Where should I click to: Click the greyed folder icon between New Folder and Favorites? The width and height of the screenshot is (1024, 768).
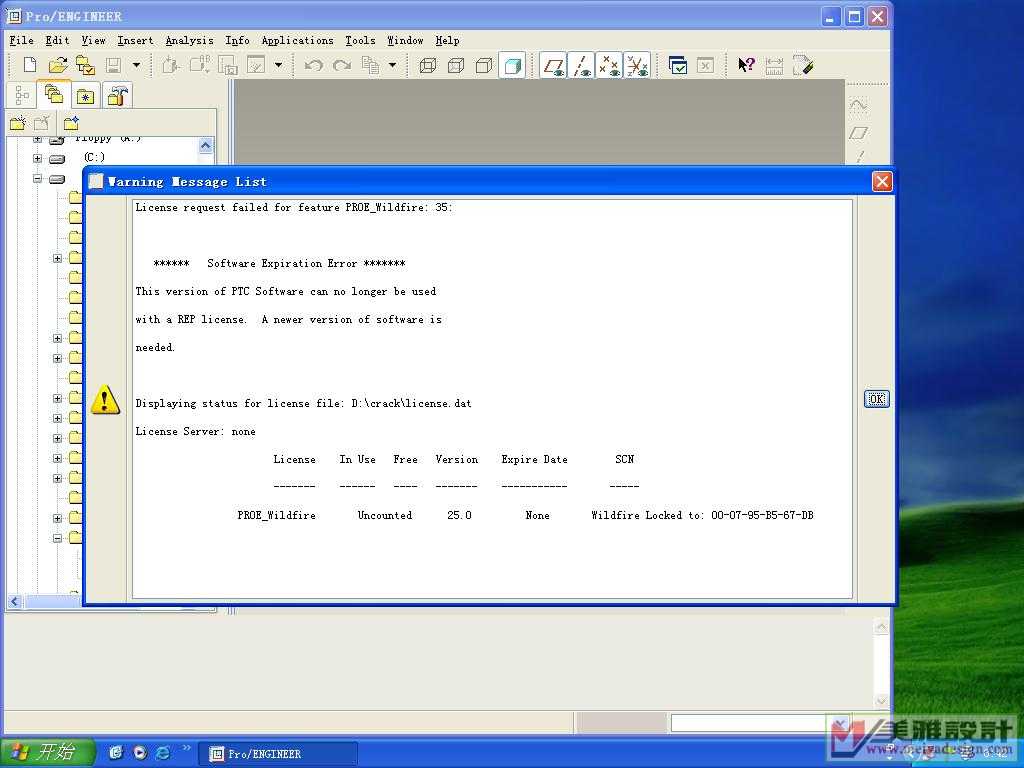[42, 123]
